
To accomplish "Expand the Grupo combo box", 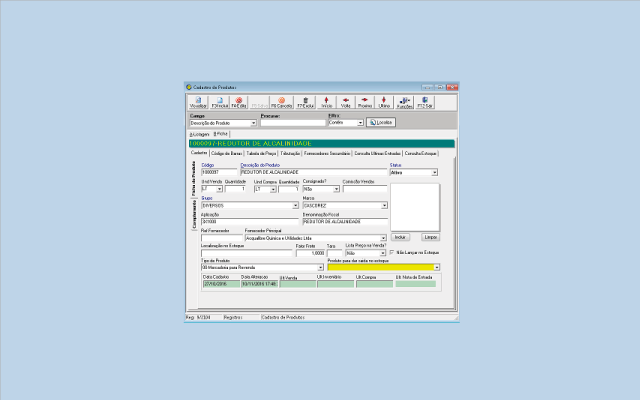I will click(295, 205).
